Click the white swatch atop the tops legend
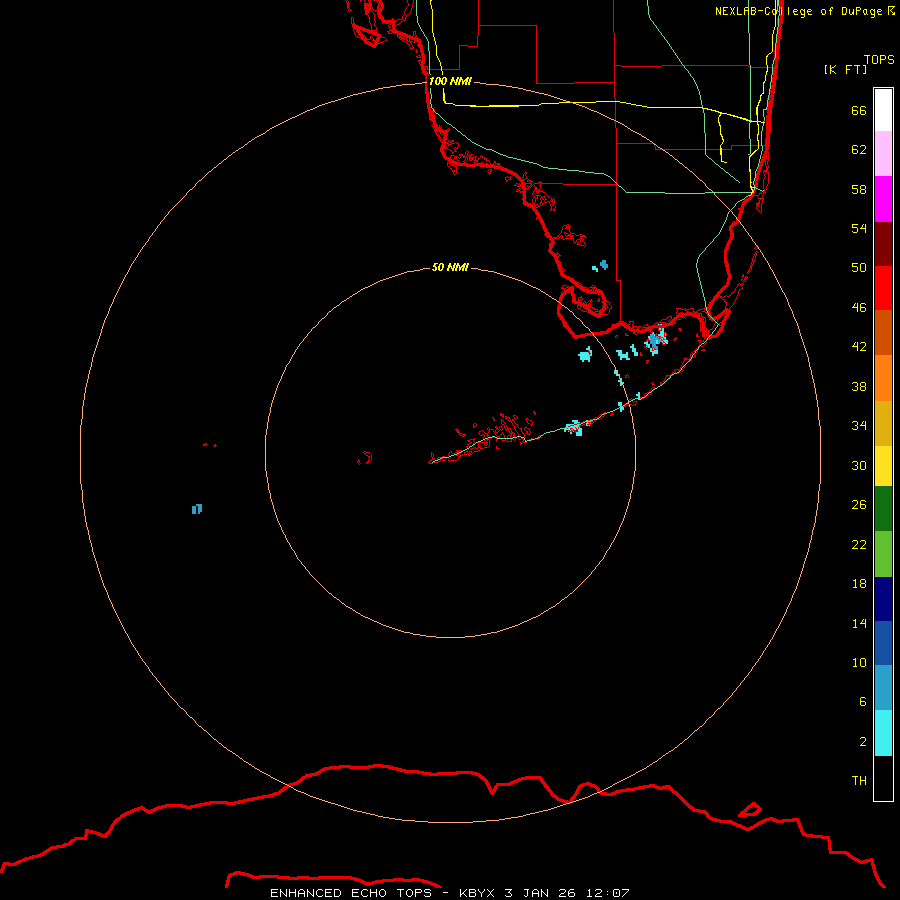The image size is (900, 900). click(883, 110)
